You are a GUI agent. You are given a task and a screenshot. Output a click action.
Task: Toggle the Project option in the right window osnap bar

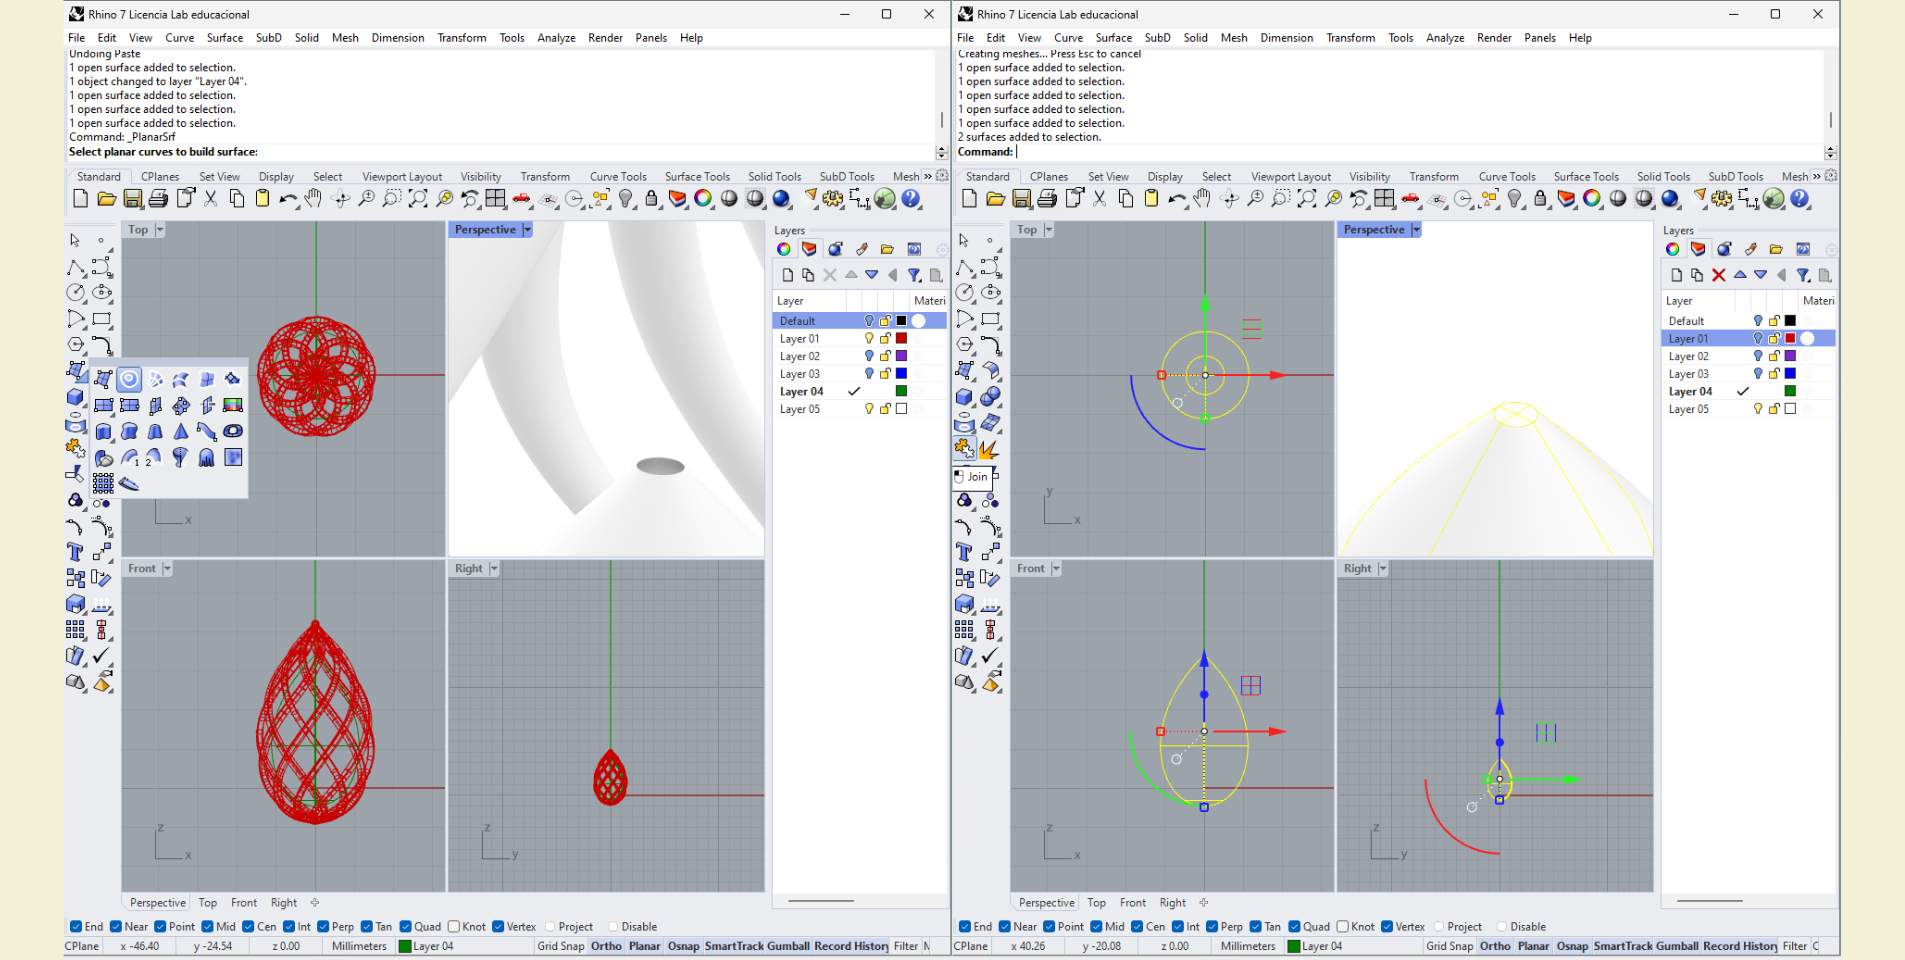click(1440, 927)
